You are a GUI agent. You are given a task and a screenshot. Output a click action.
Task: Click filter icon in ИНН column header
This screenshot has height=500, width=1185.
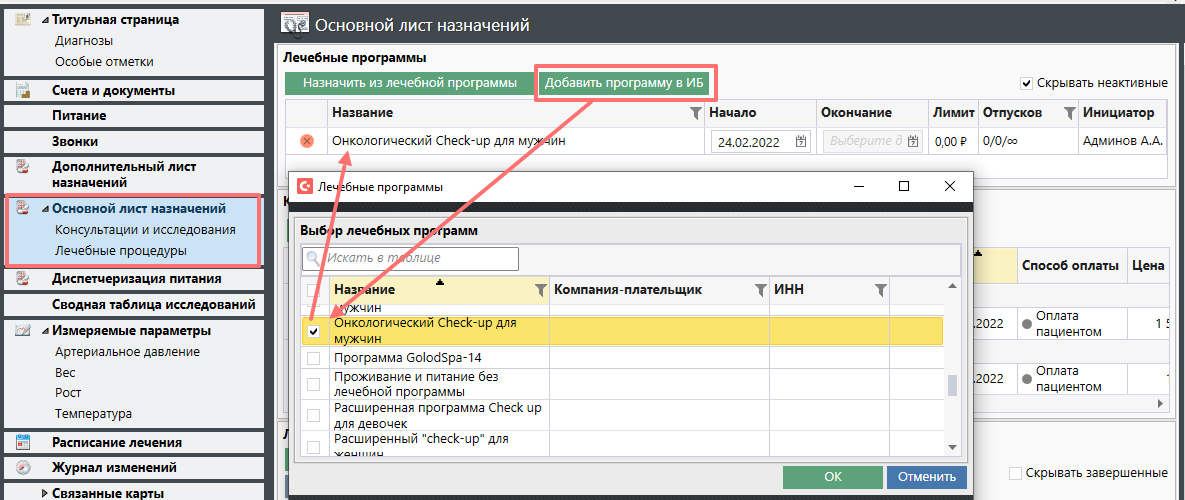pos(880,290)
